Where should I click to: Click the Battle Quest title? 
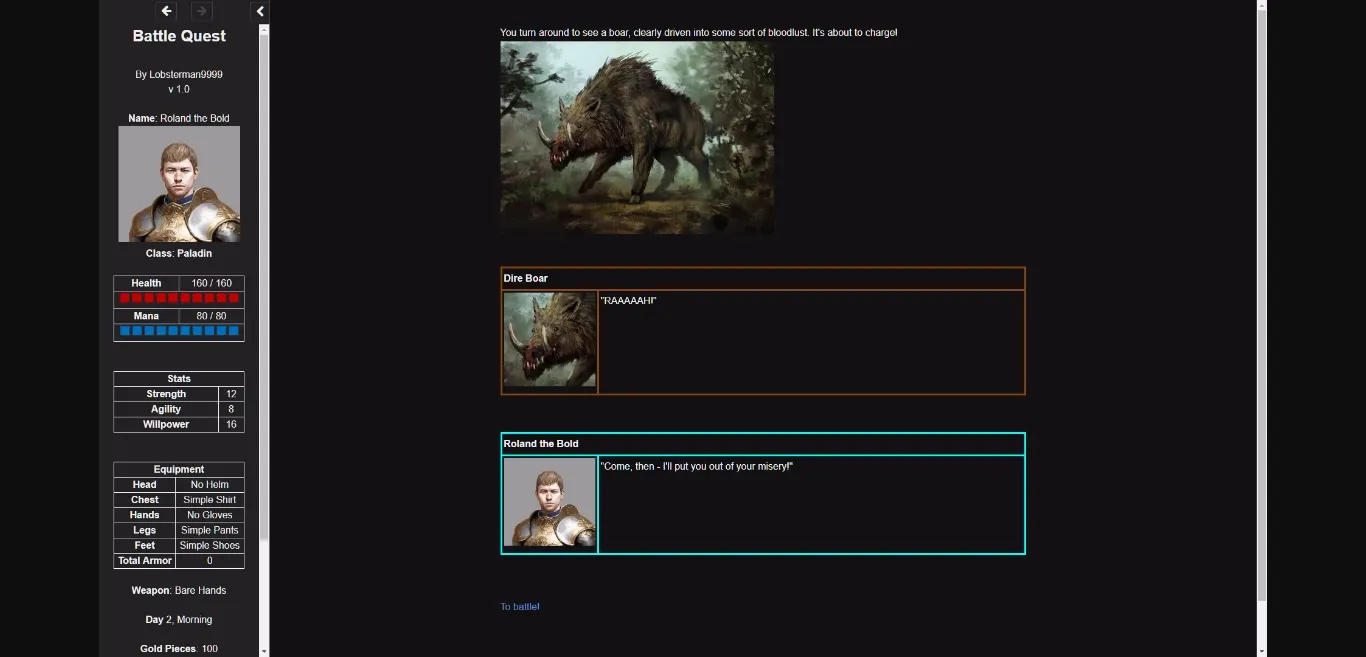[179, 36]
